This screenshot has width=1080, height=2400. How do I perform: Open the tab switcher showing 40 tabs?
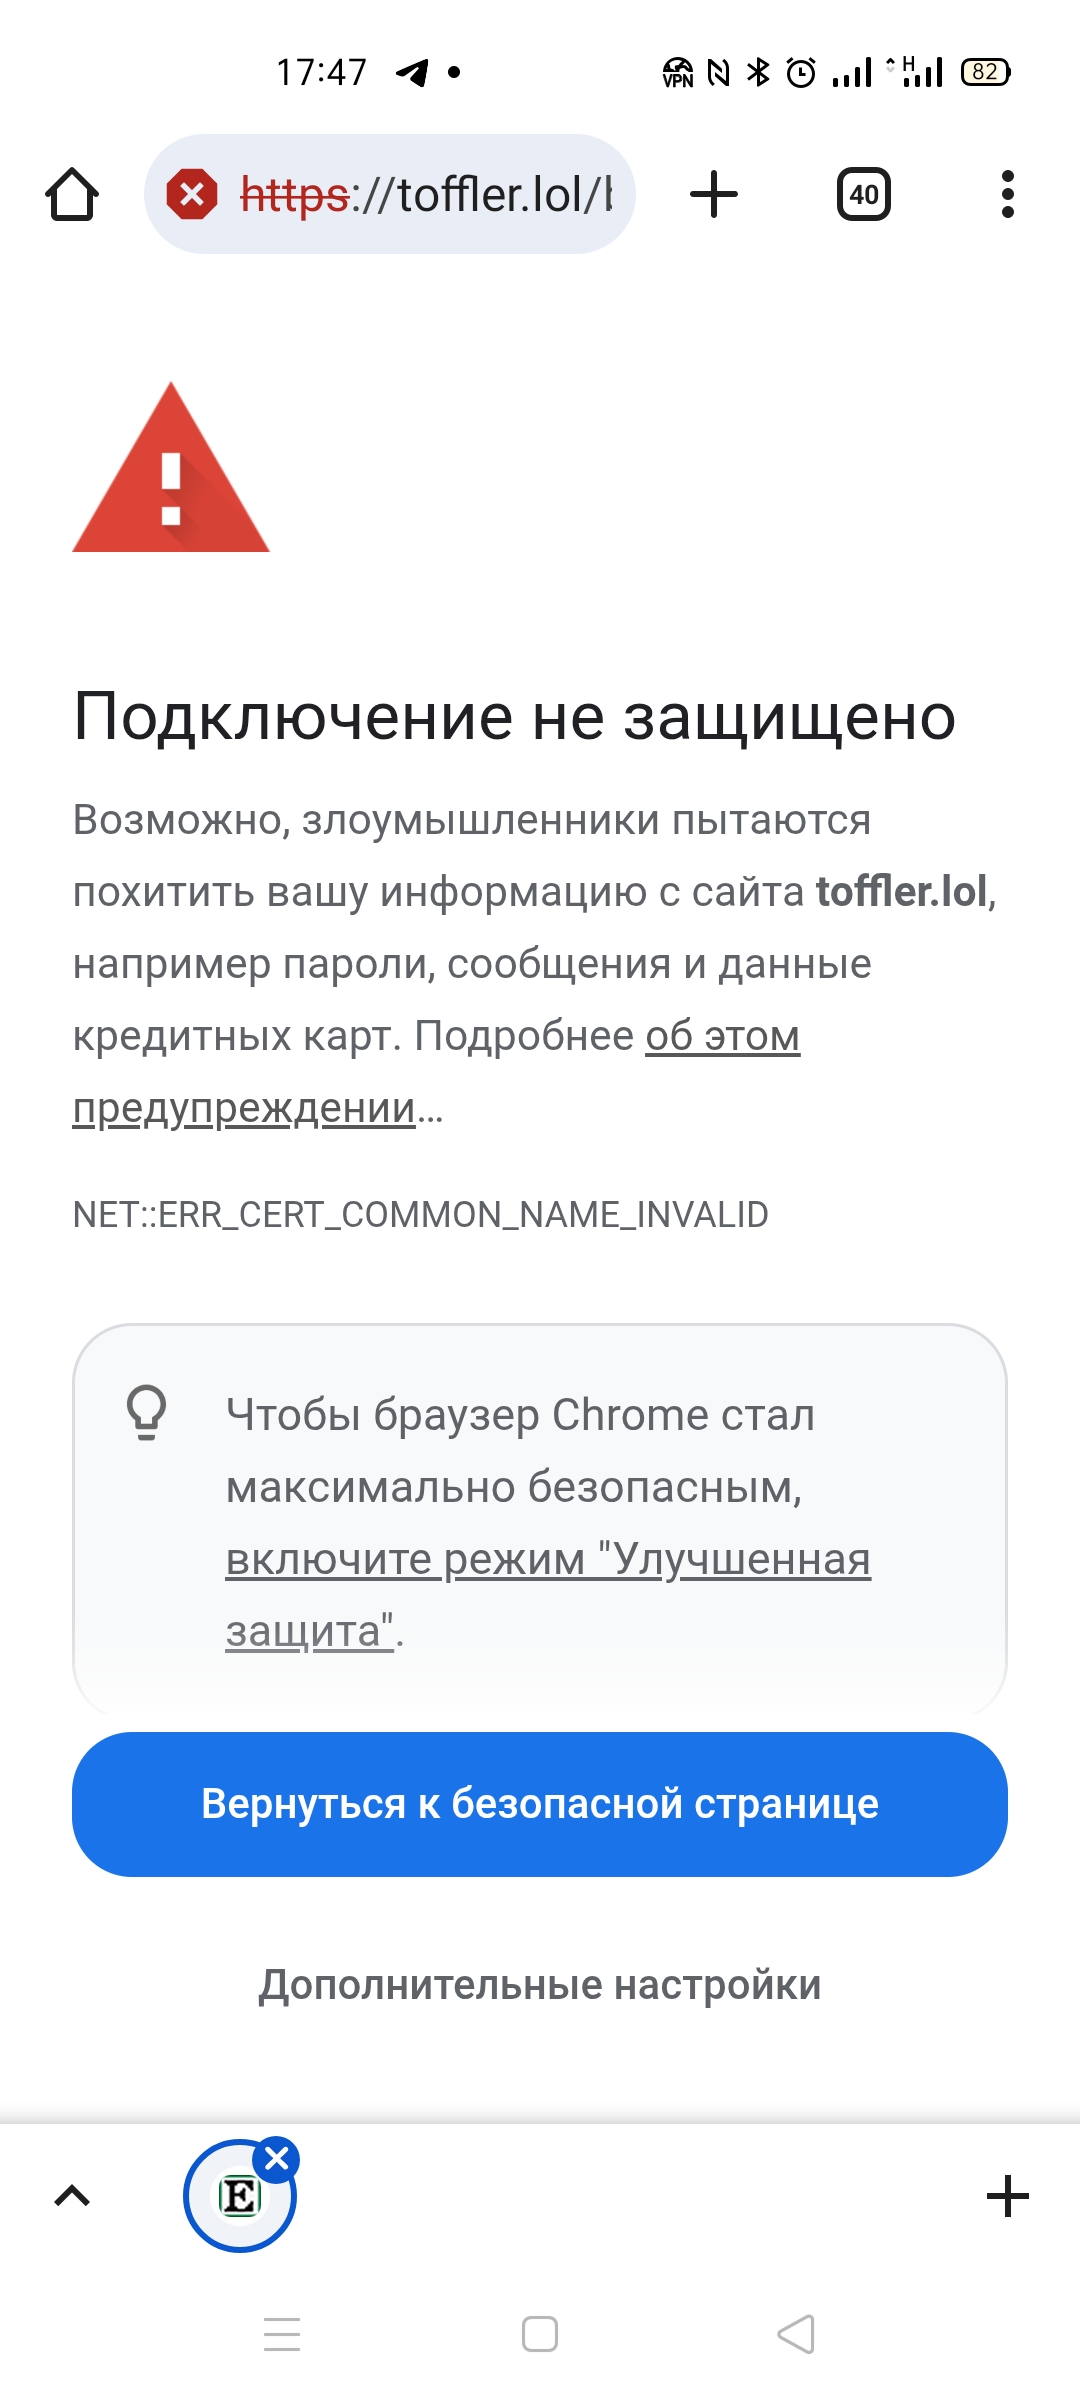[864, 194]
